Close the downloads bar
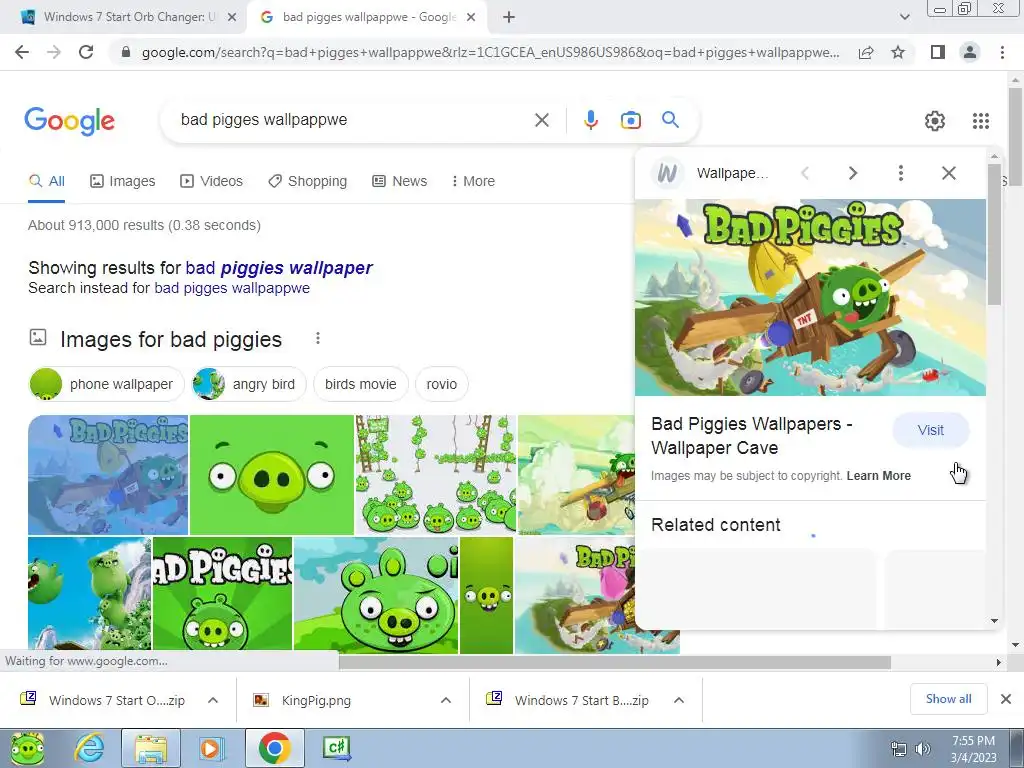Screen dimensions: 1024x768 point(1006,699)
